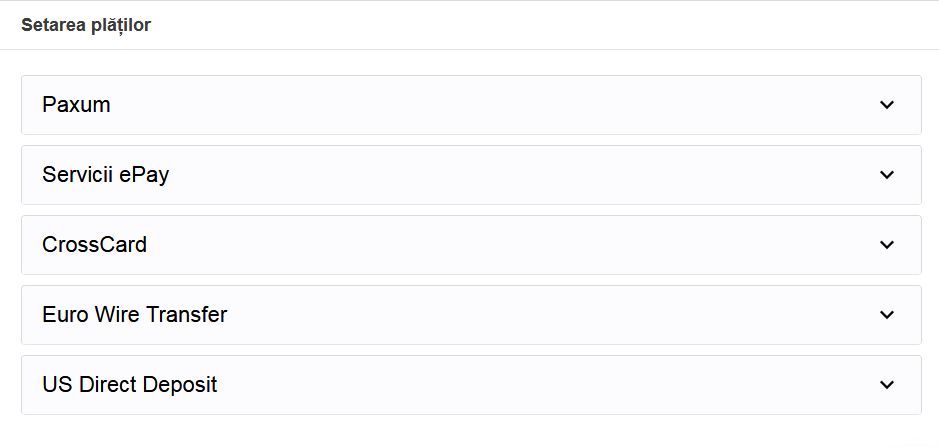Click the chevron icon beside US Direct Deposit
The width and height of the screenshot is (939, 447).
(x=886, y=385)
